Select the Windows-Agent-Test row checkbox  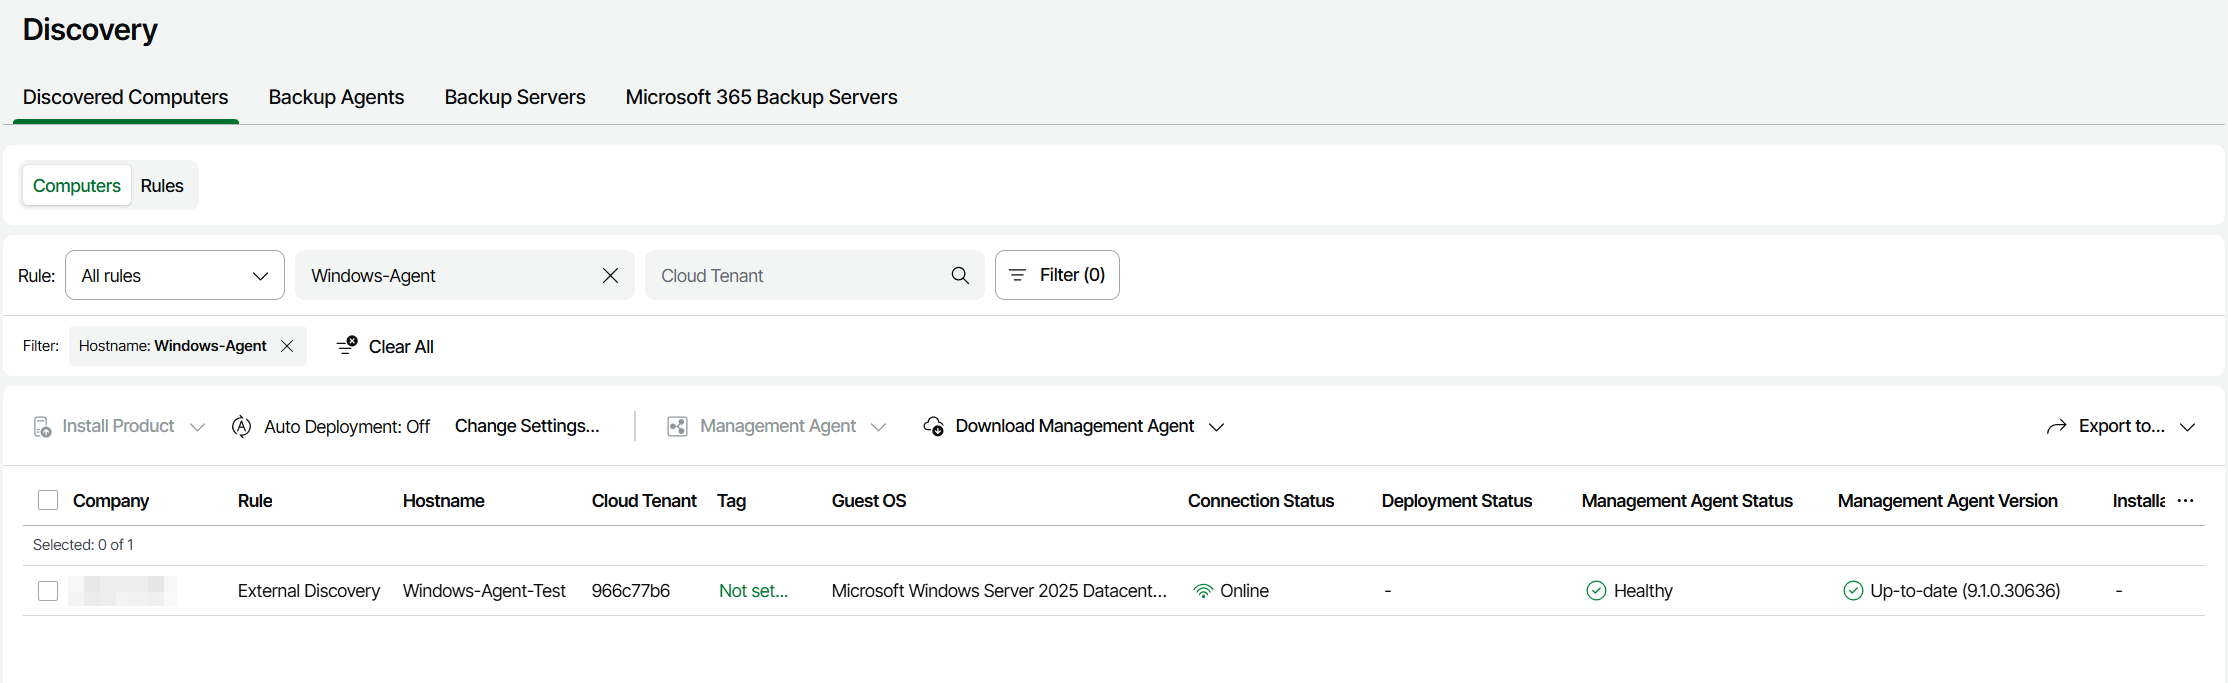click(x=48, y=591)
